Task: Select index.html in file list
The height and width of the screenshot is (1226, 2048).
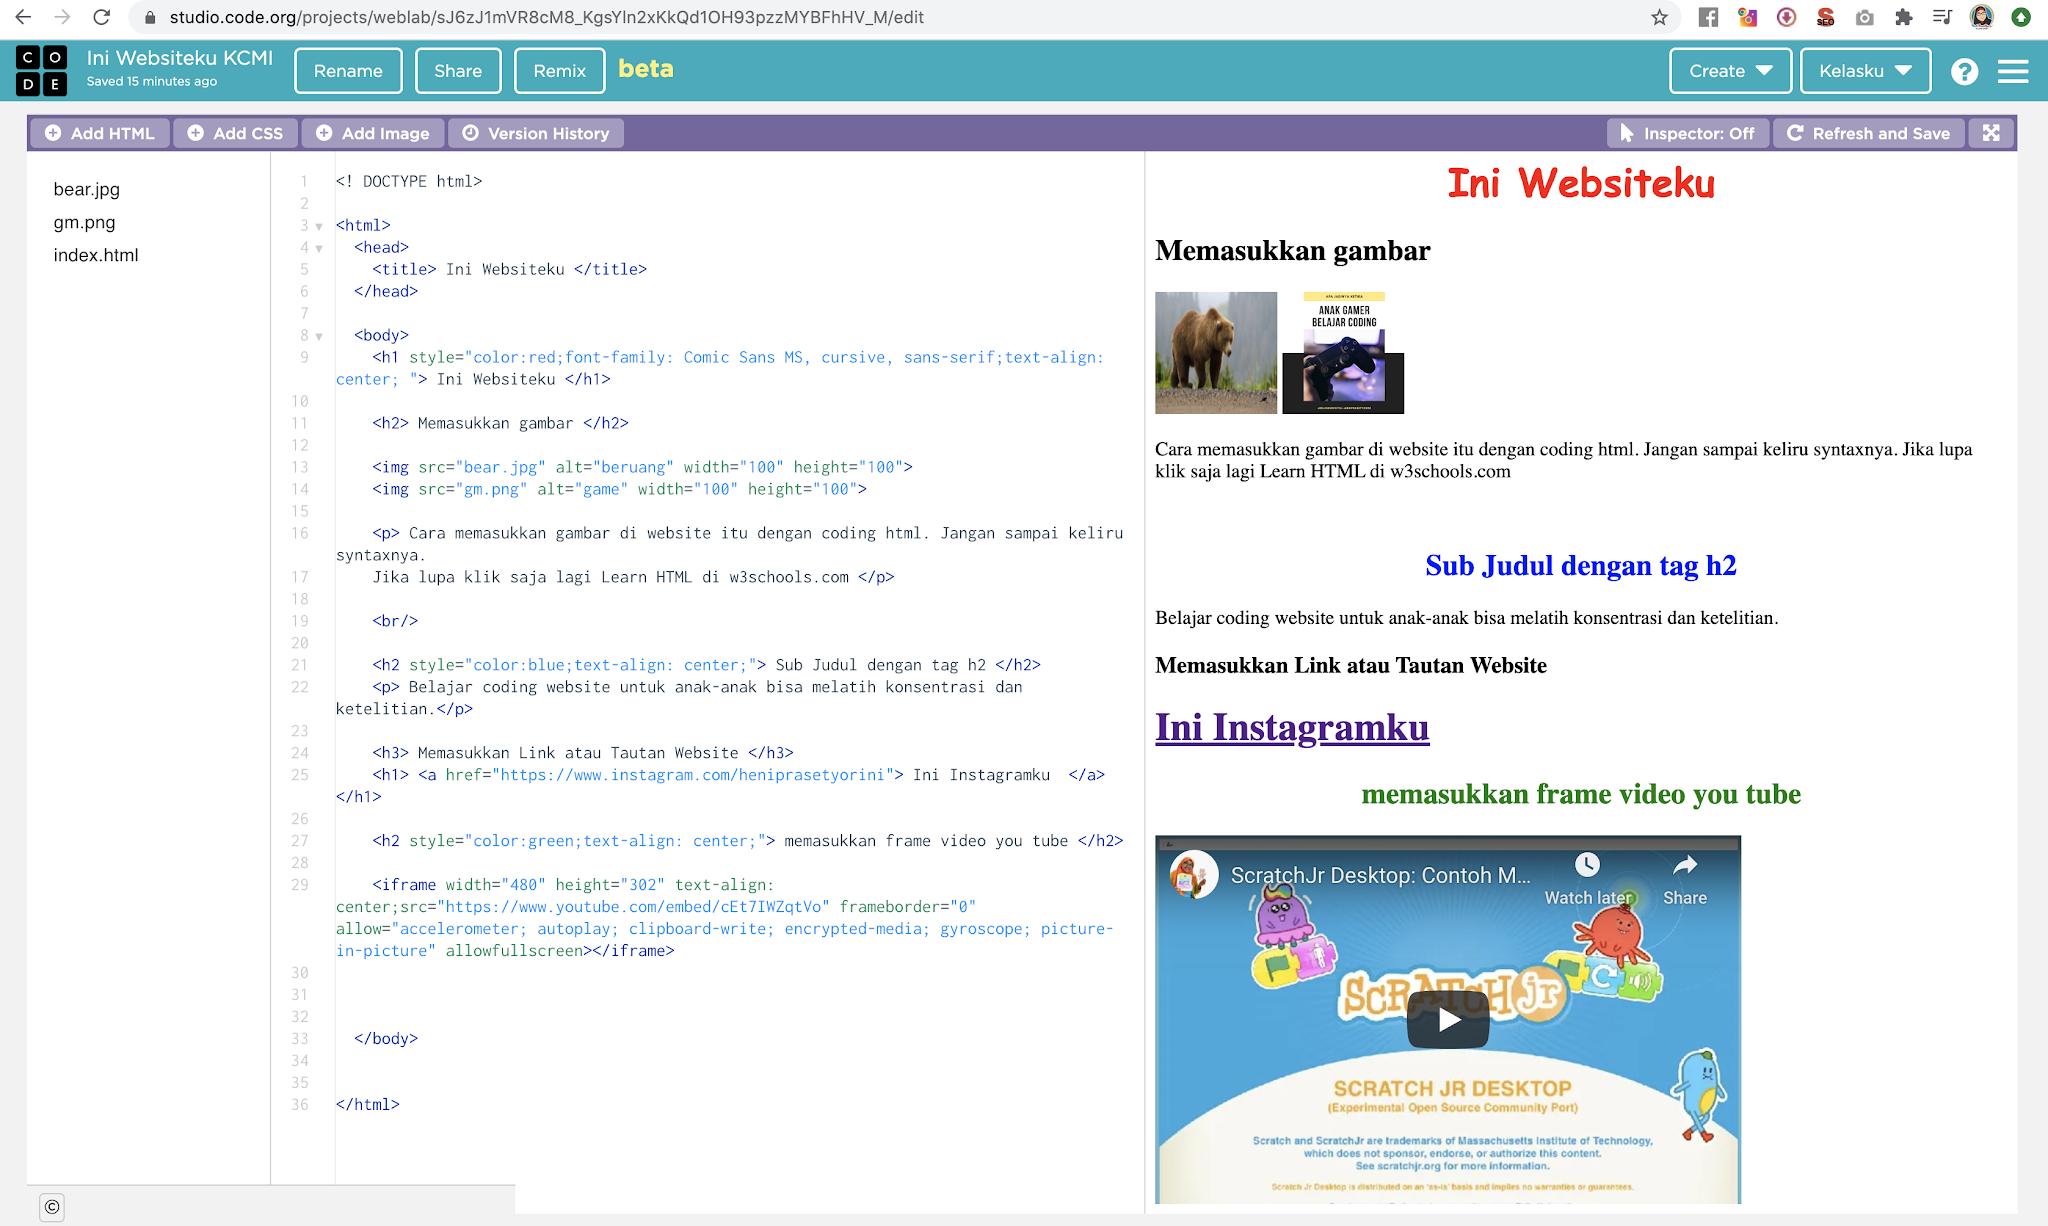Action: point(96,255)
